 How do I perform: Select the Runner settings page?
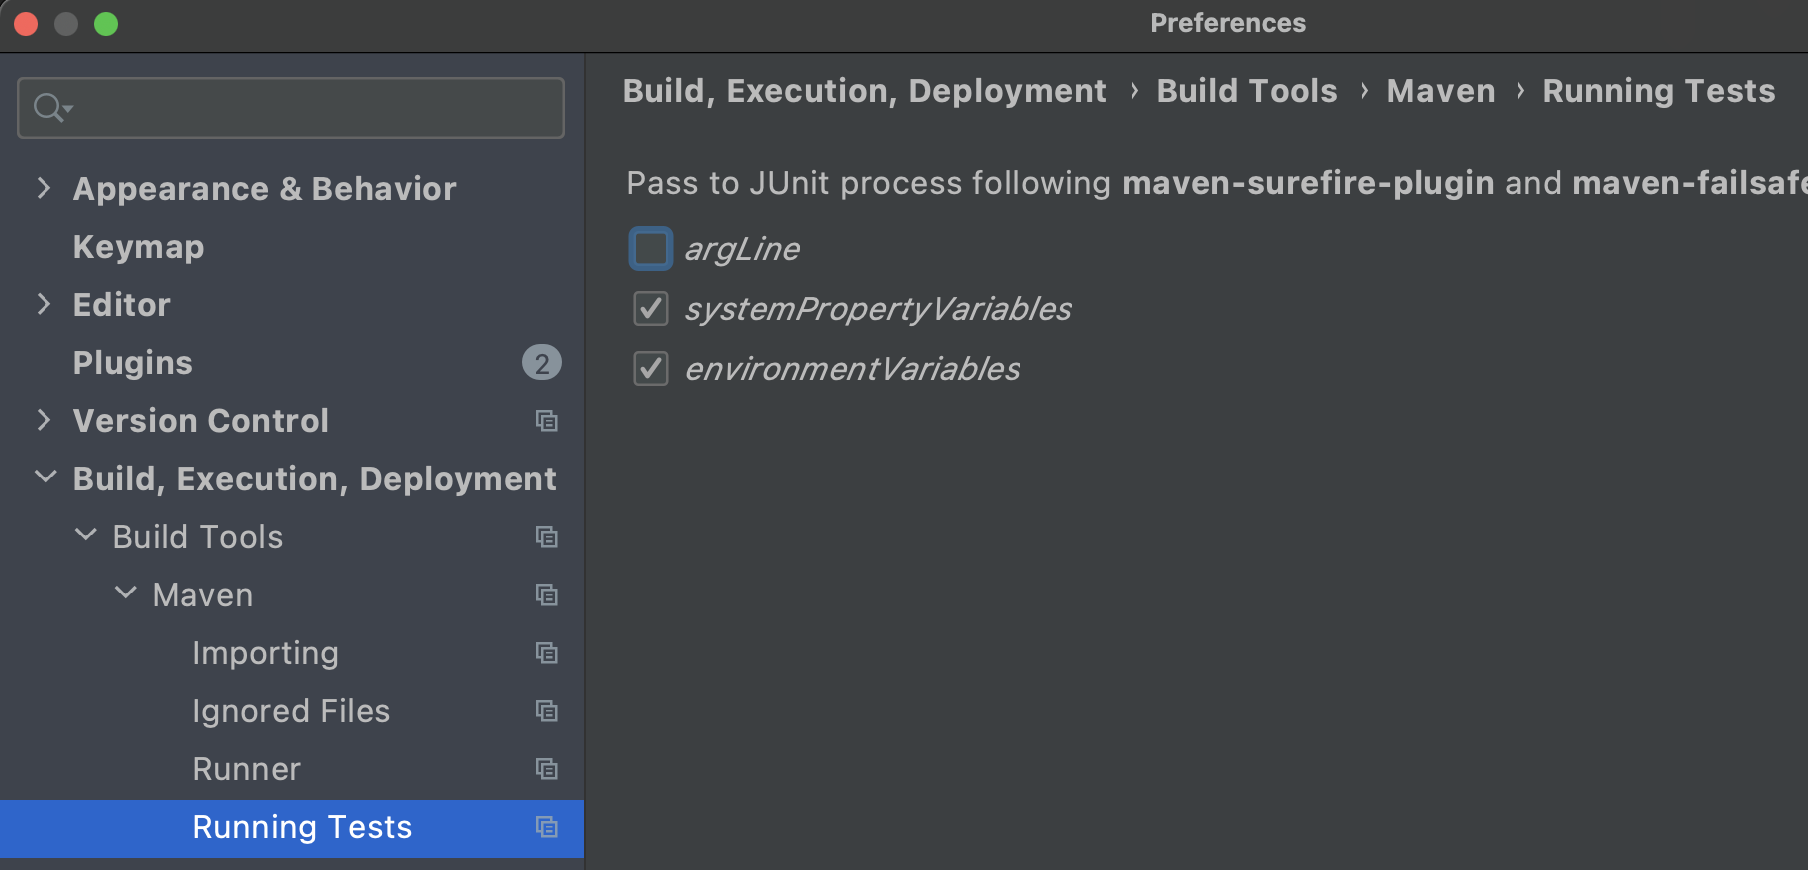[246, 769]
